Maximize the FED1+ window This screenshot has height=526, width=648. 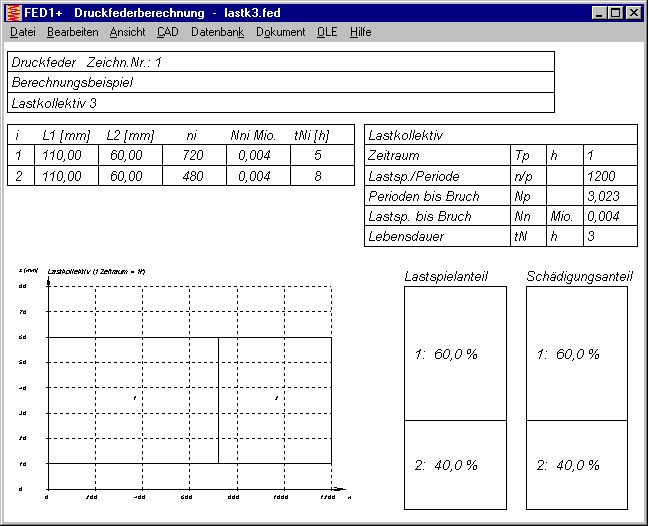(614, 13)
